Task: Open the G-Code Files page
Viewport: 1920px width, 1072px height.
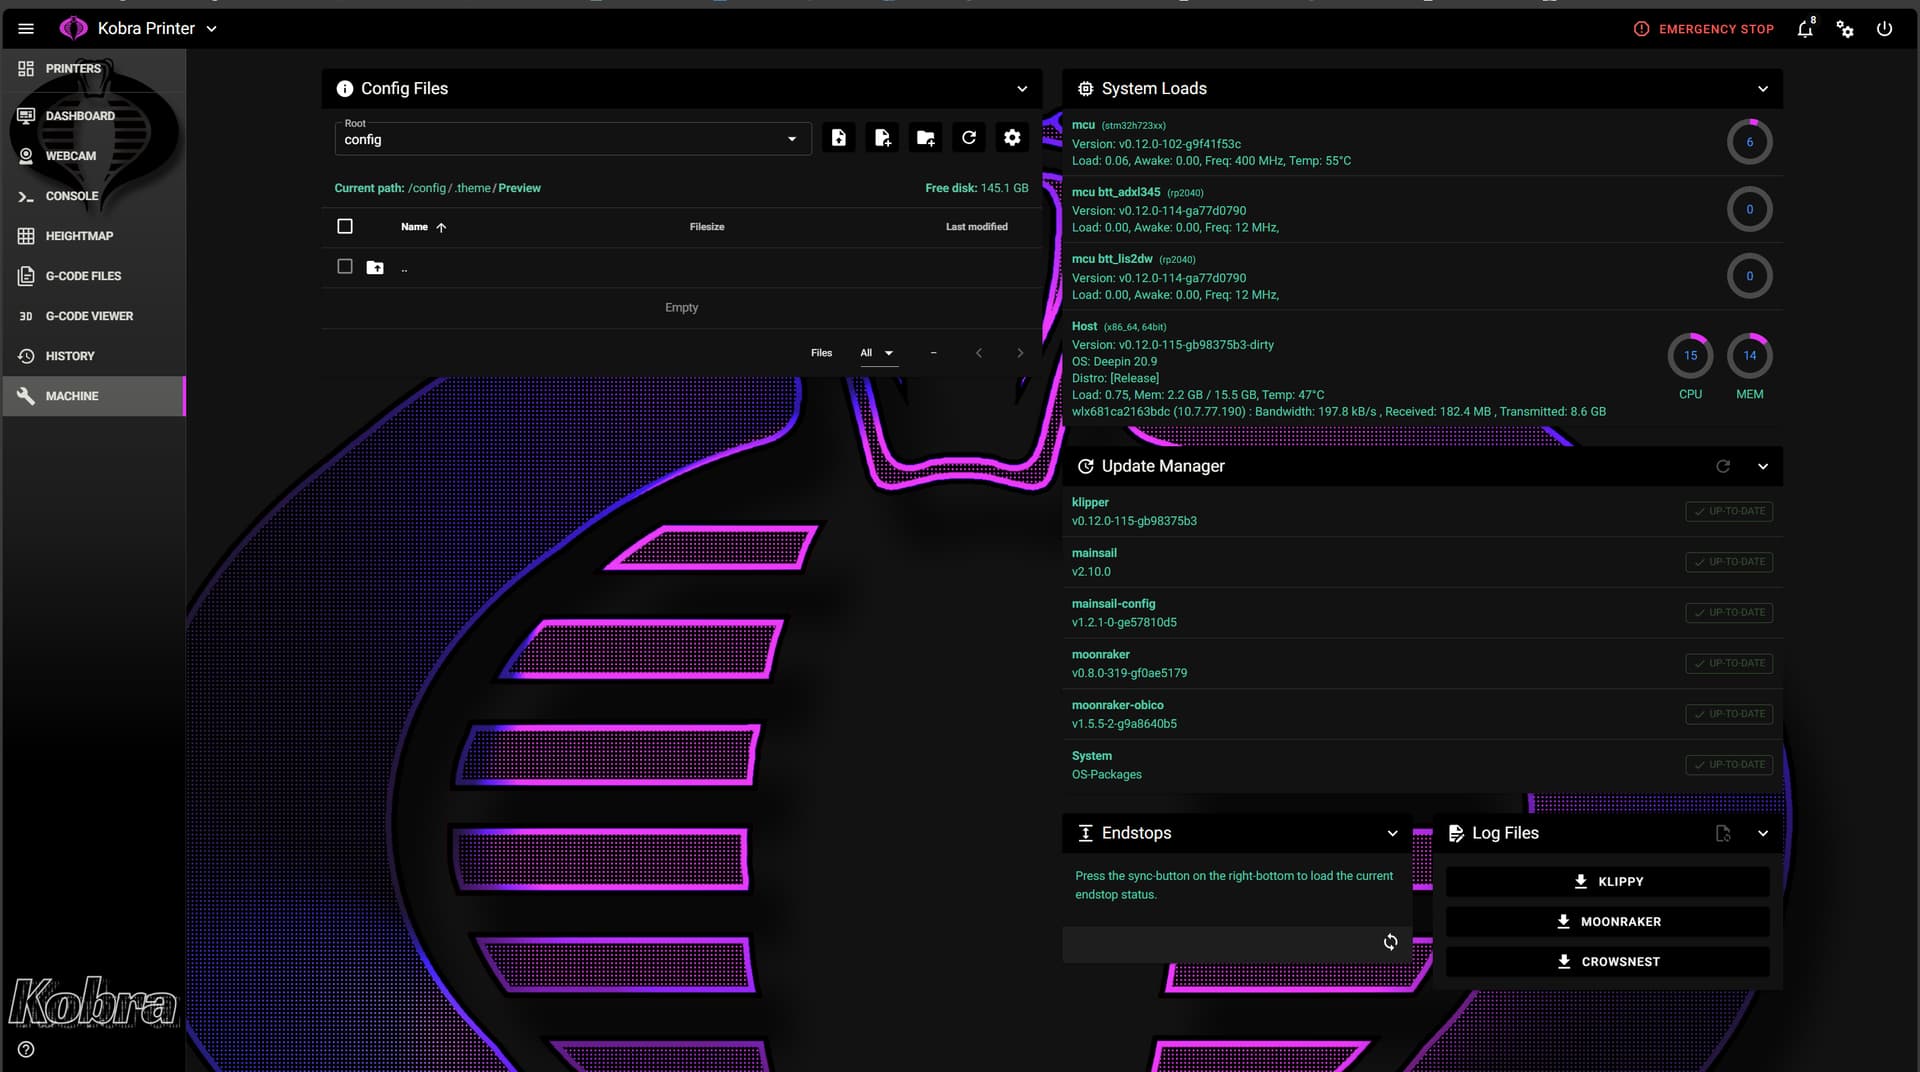Action: [93, 276]
